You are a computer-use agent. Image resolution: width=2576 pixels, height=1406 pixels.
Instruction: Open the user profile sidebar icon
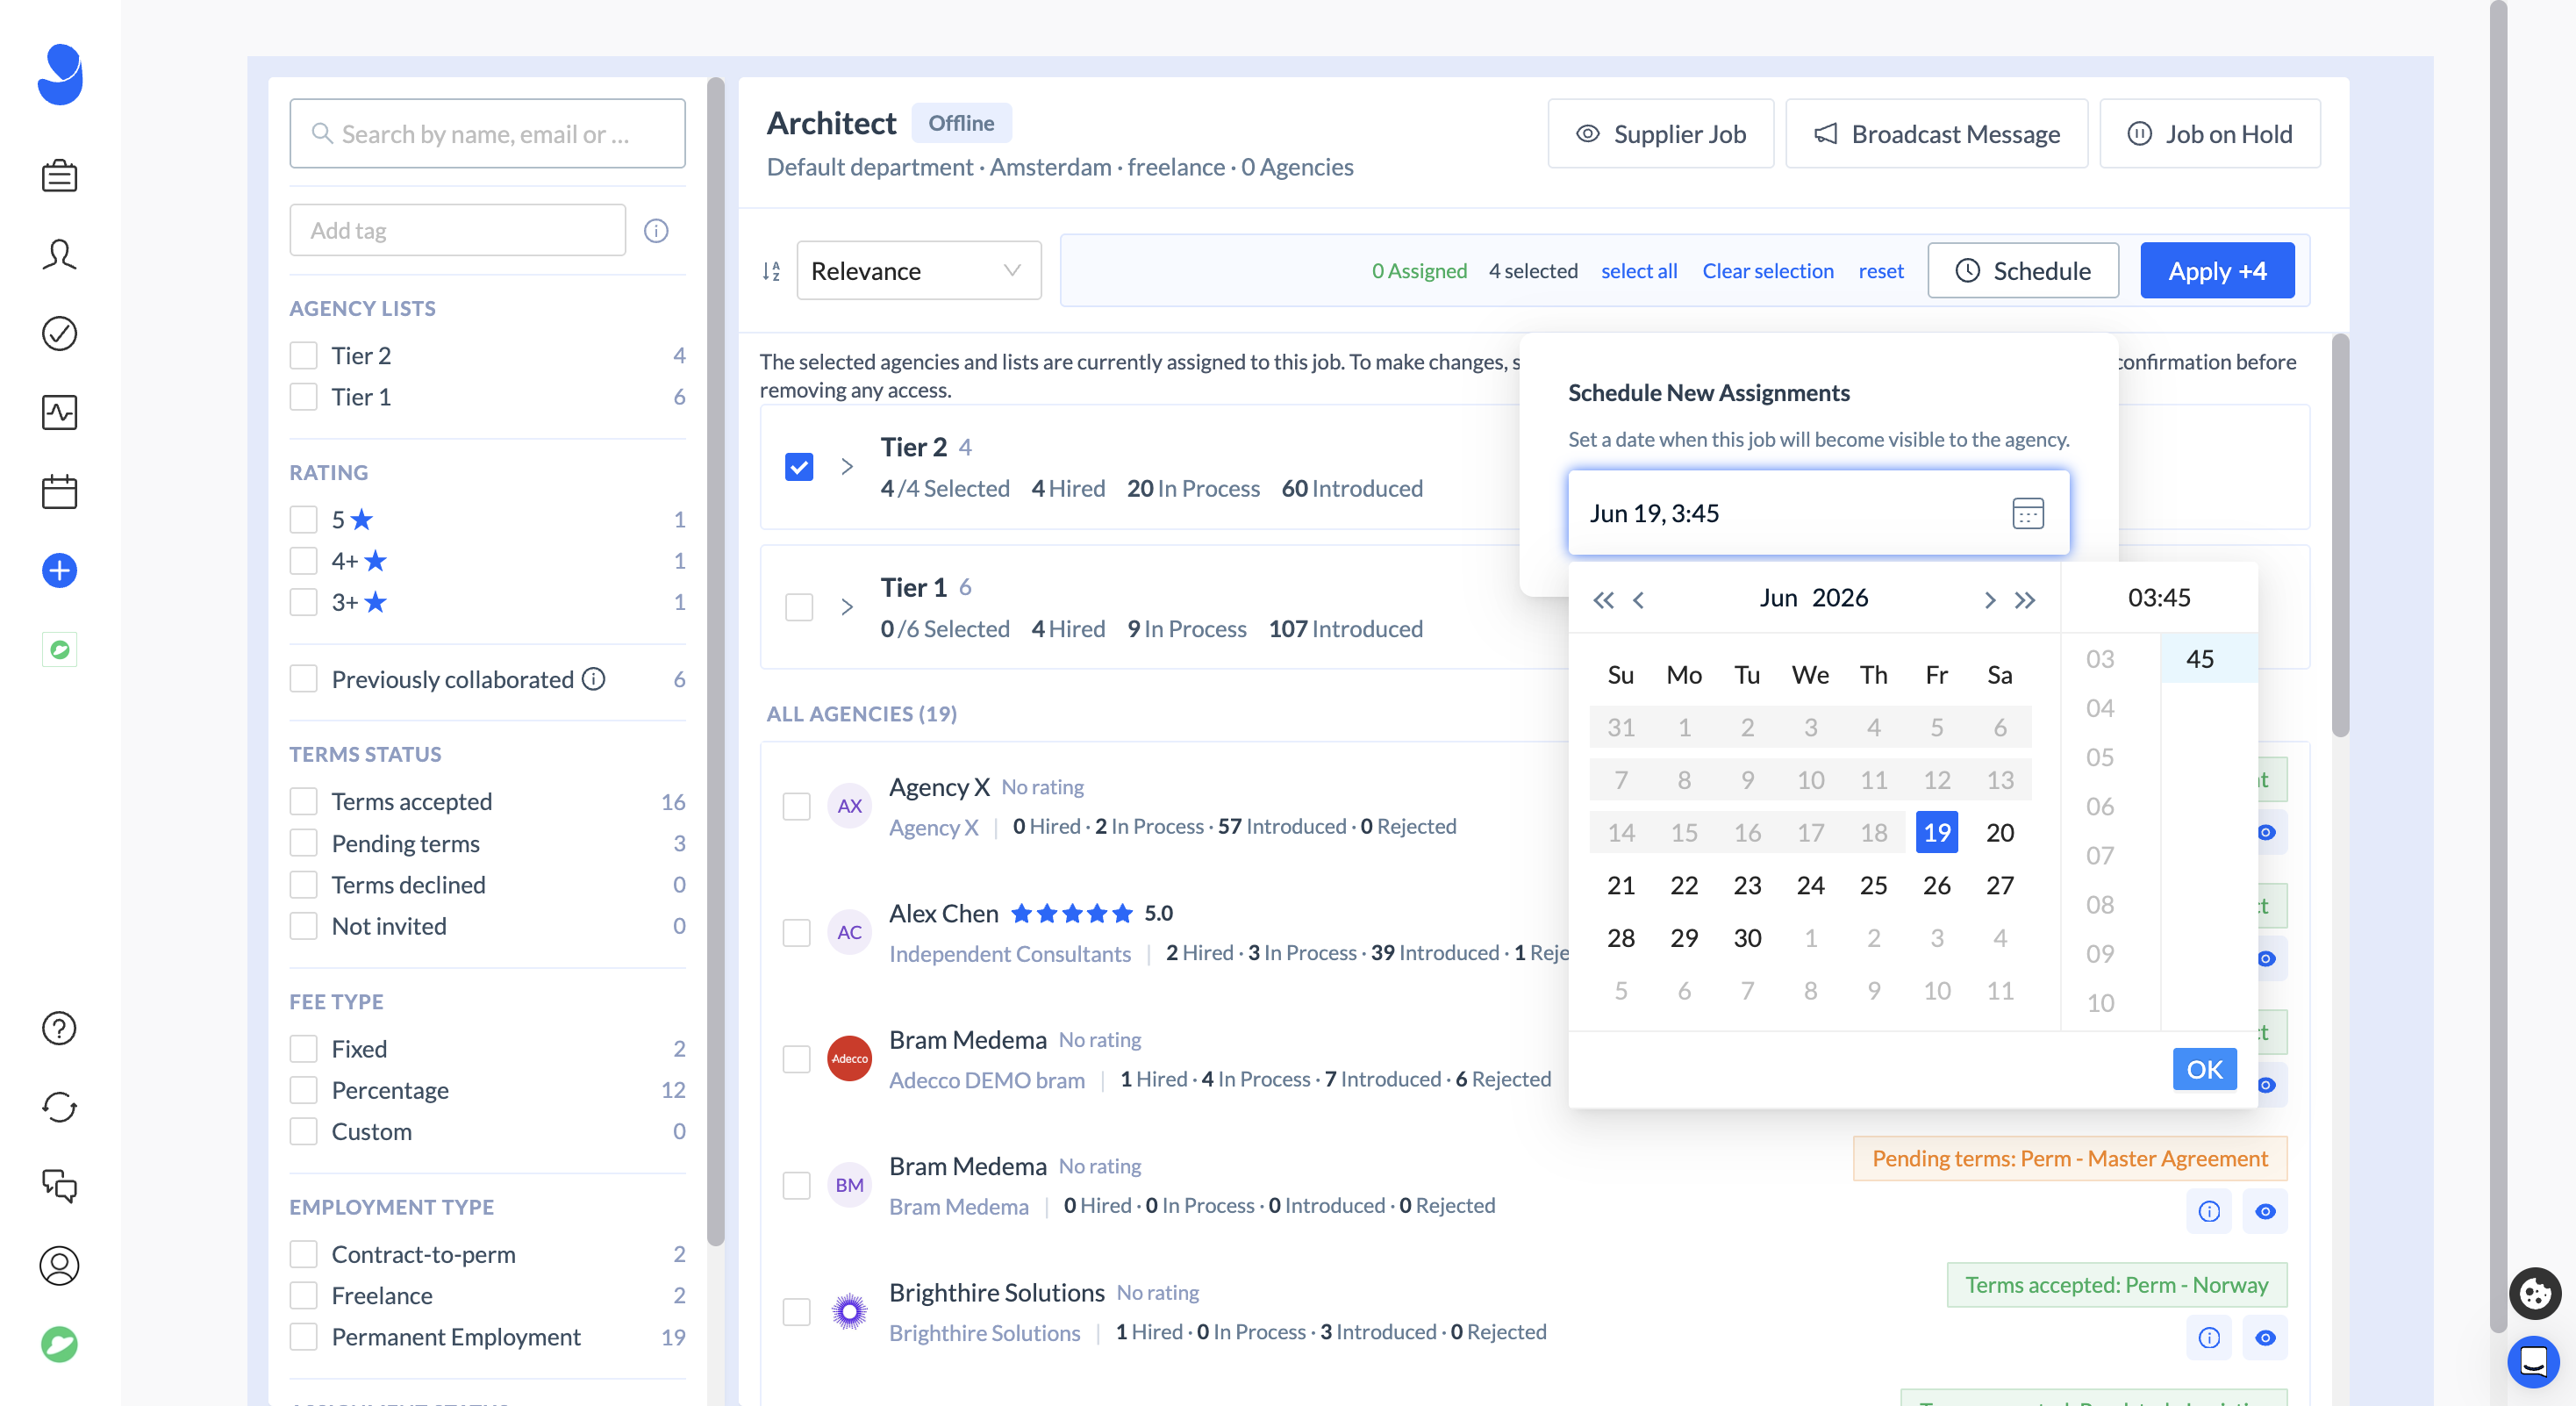[x=59, y=1265]
